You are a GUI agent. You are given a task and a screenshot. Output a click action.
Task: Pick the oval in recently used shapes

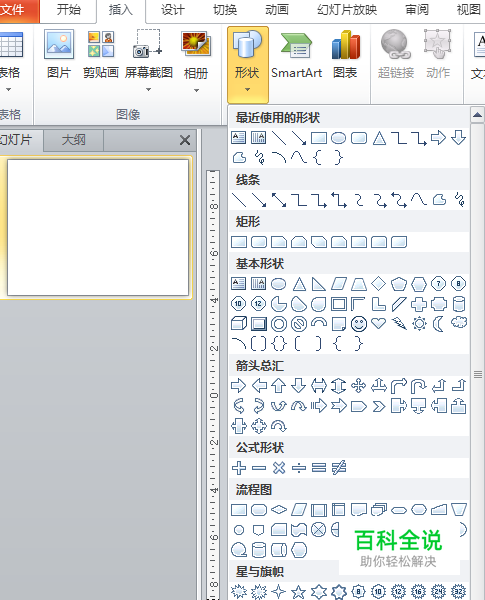pos(338,138)
